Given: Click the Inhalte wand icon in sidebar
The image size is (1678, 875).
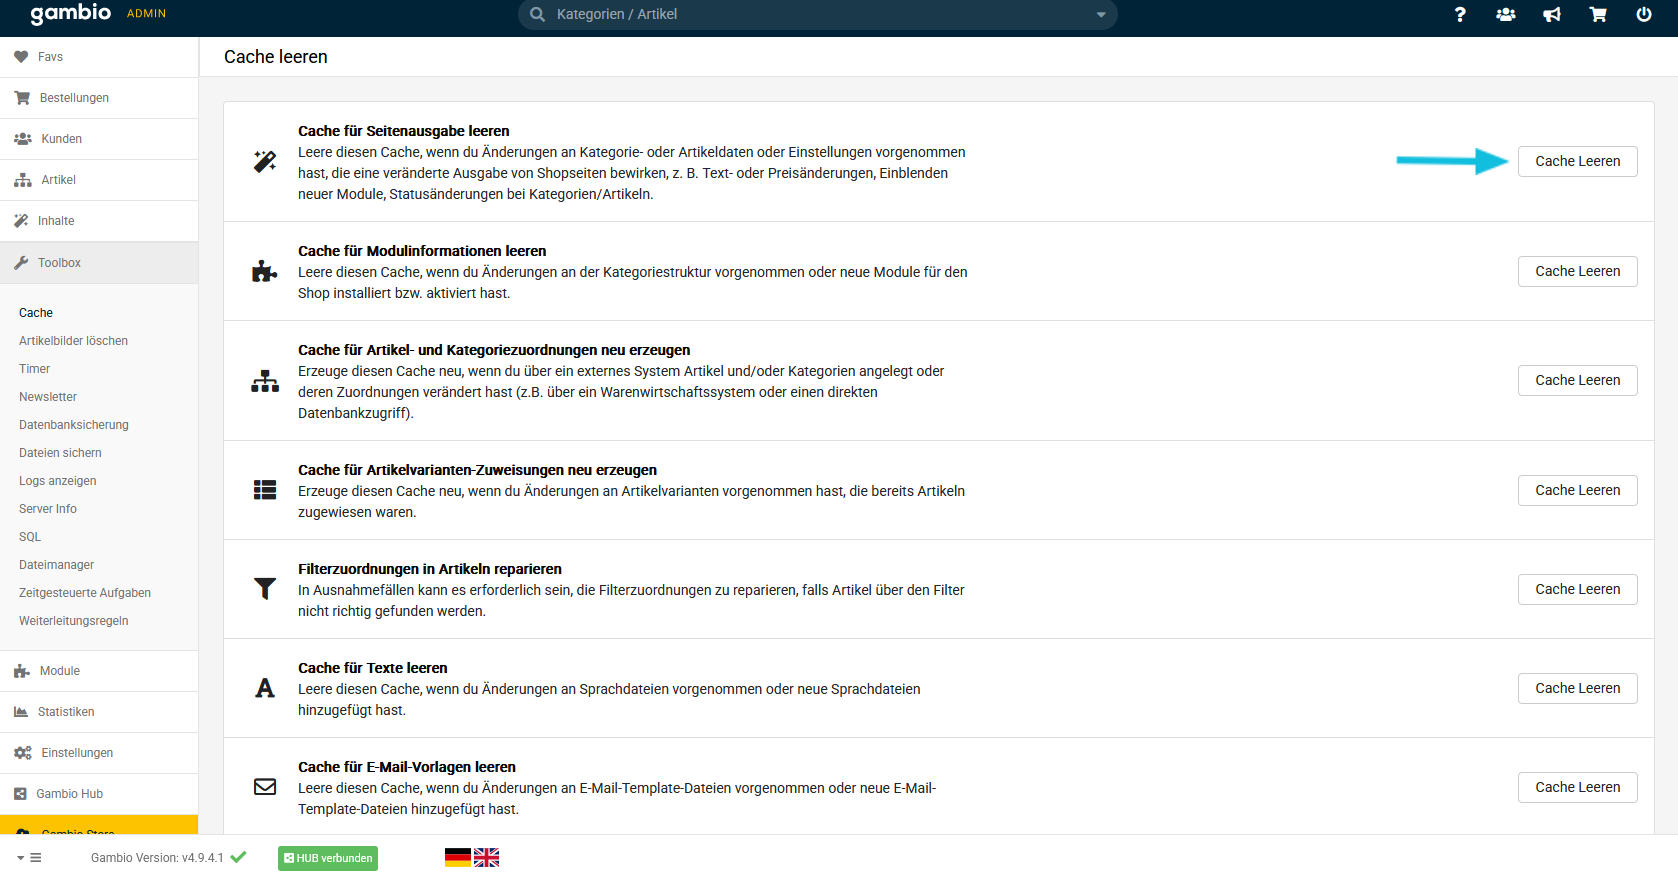Looking at the screenshot, I should [x=21, y=221].
